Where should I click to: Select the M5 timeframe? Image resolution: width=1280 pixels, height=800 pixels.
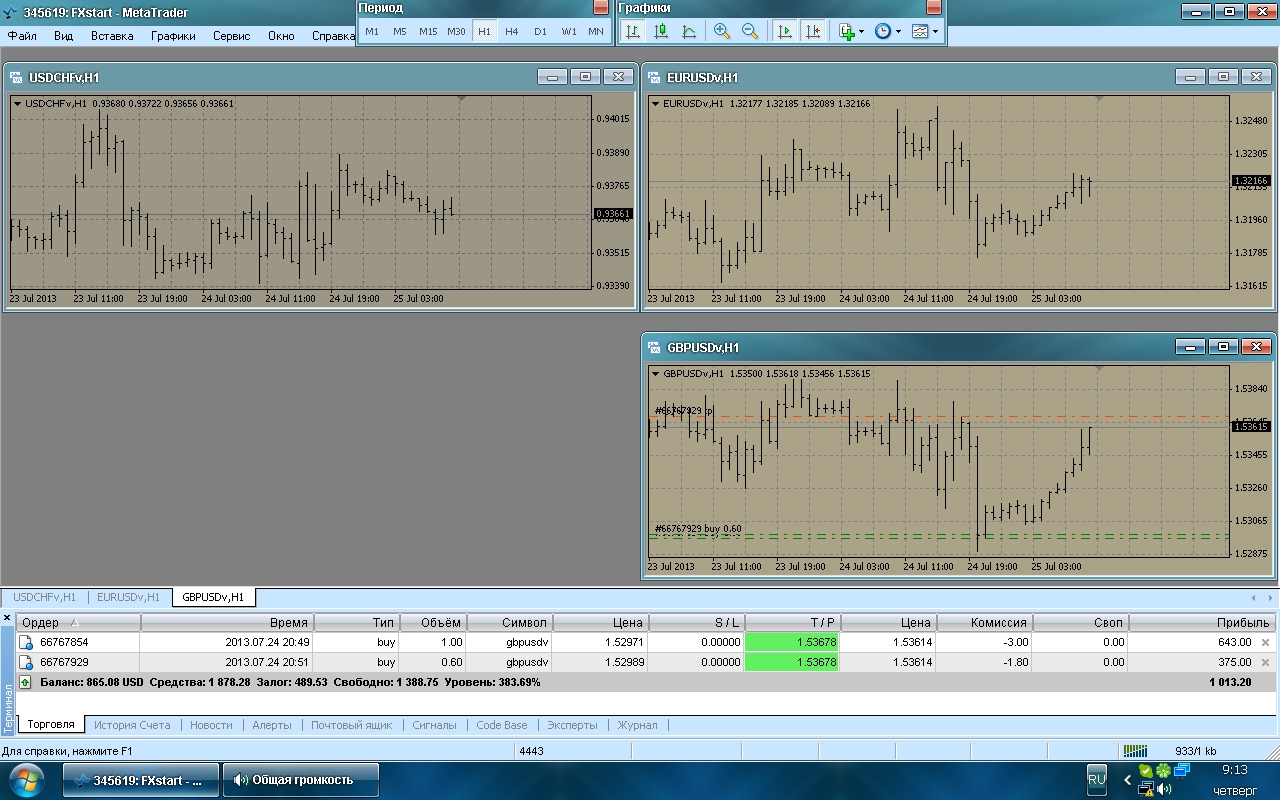point(400,31)
